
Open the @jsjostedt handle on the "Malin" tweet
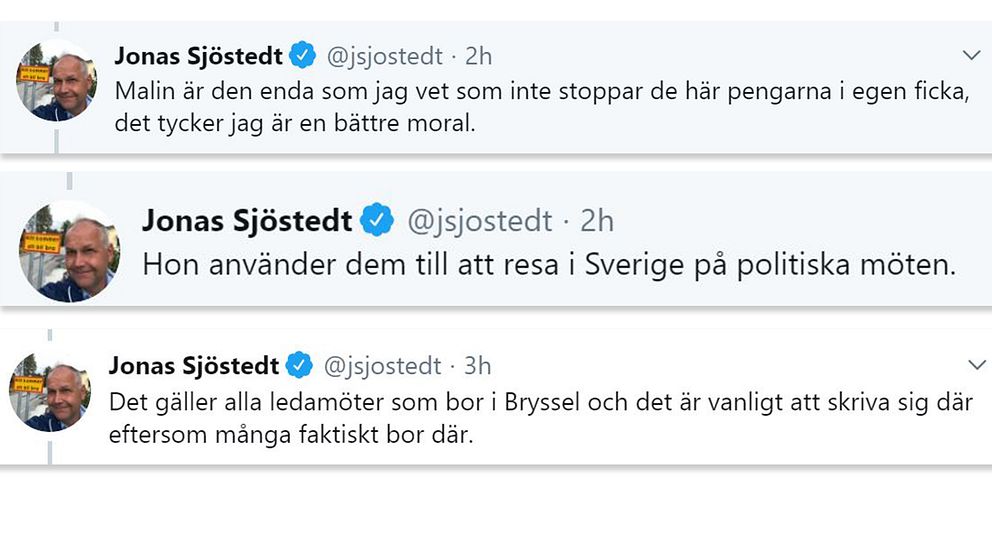pos(384,56)
